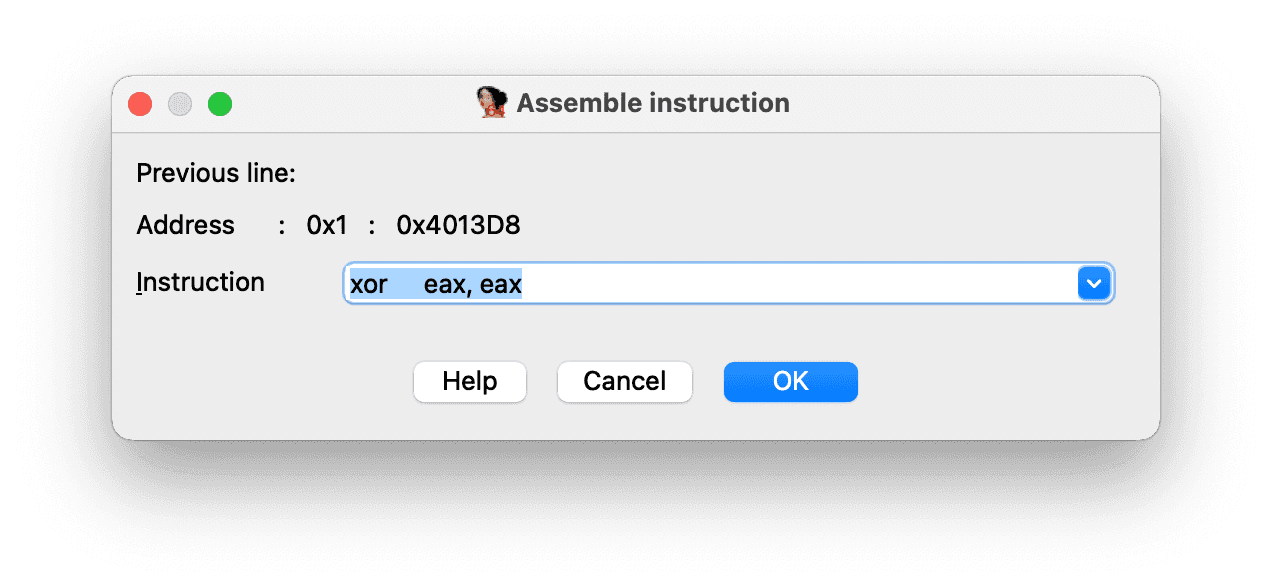This screenshot has width=1272, height=588.
Task: Click the gray minimize window button
Action: coord(180,103)
